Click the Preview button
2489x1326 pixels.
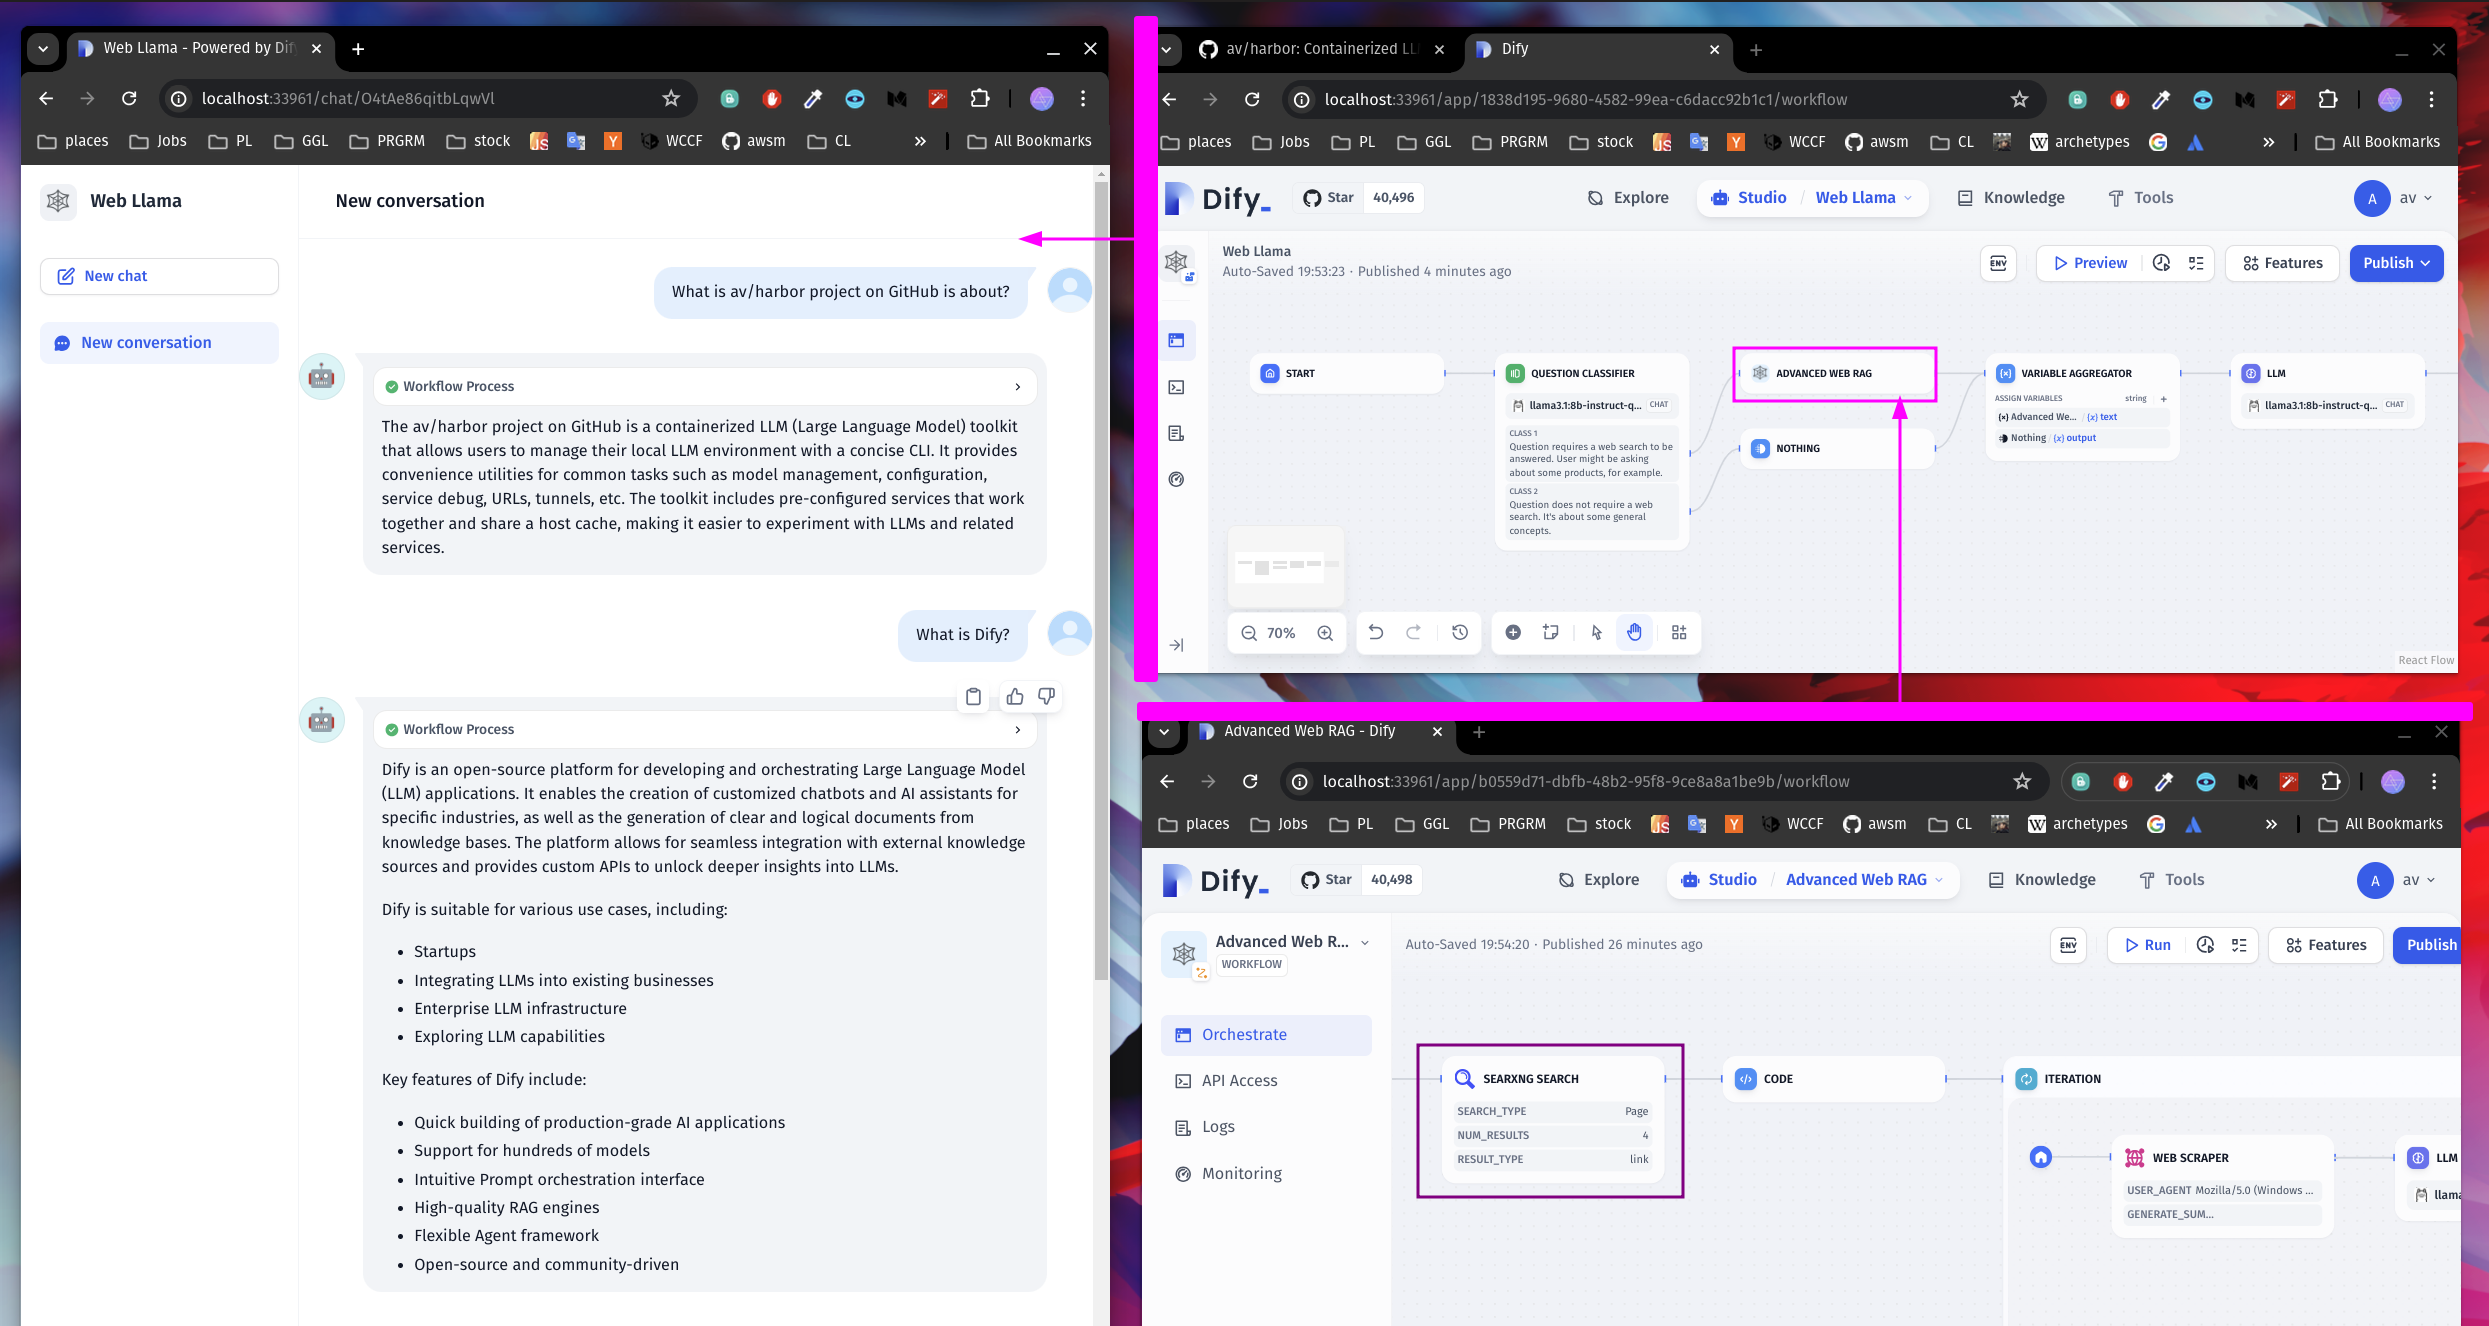(2090, 263)
